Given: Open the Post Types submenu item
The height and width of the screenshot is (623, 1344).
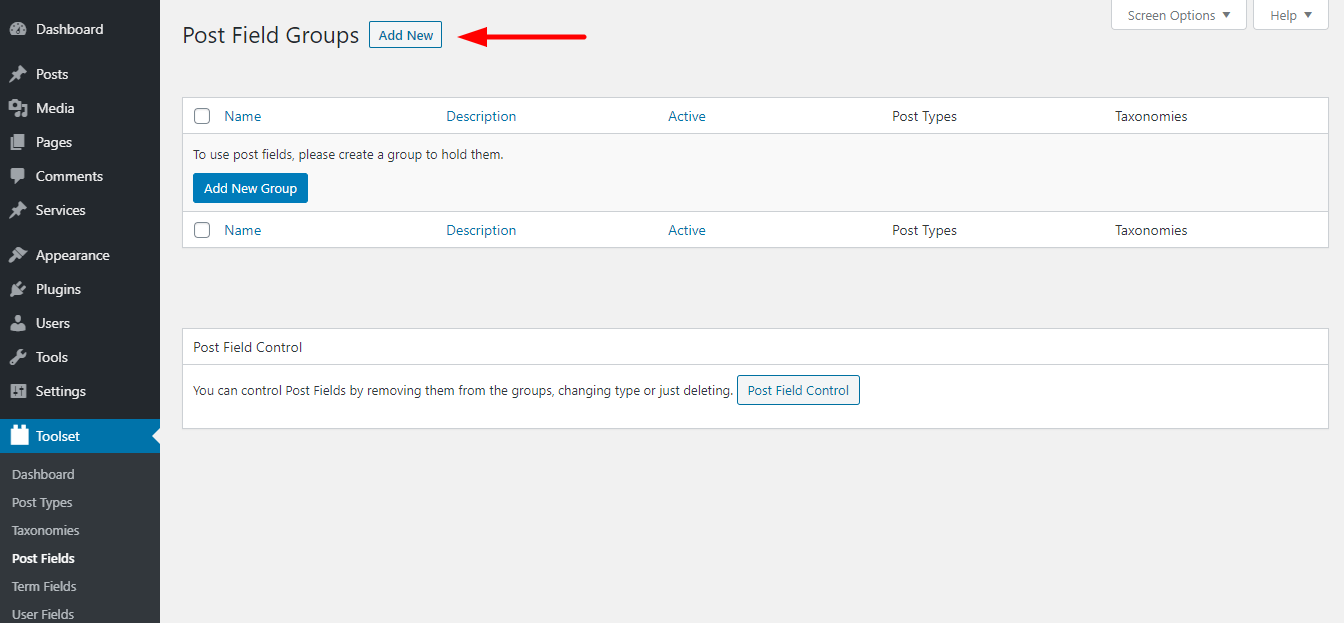Looking at the screenshot, I should pos(42,502).
